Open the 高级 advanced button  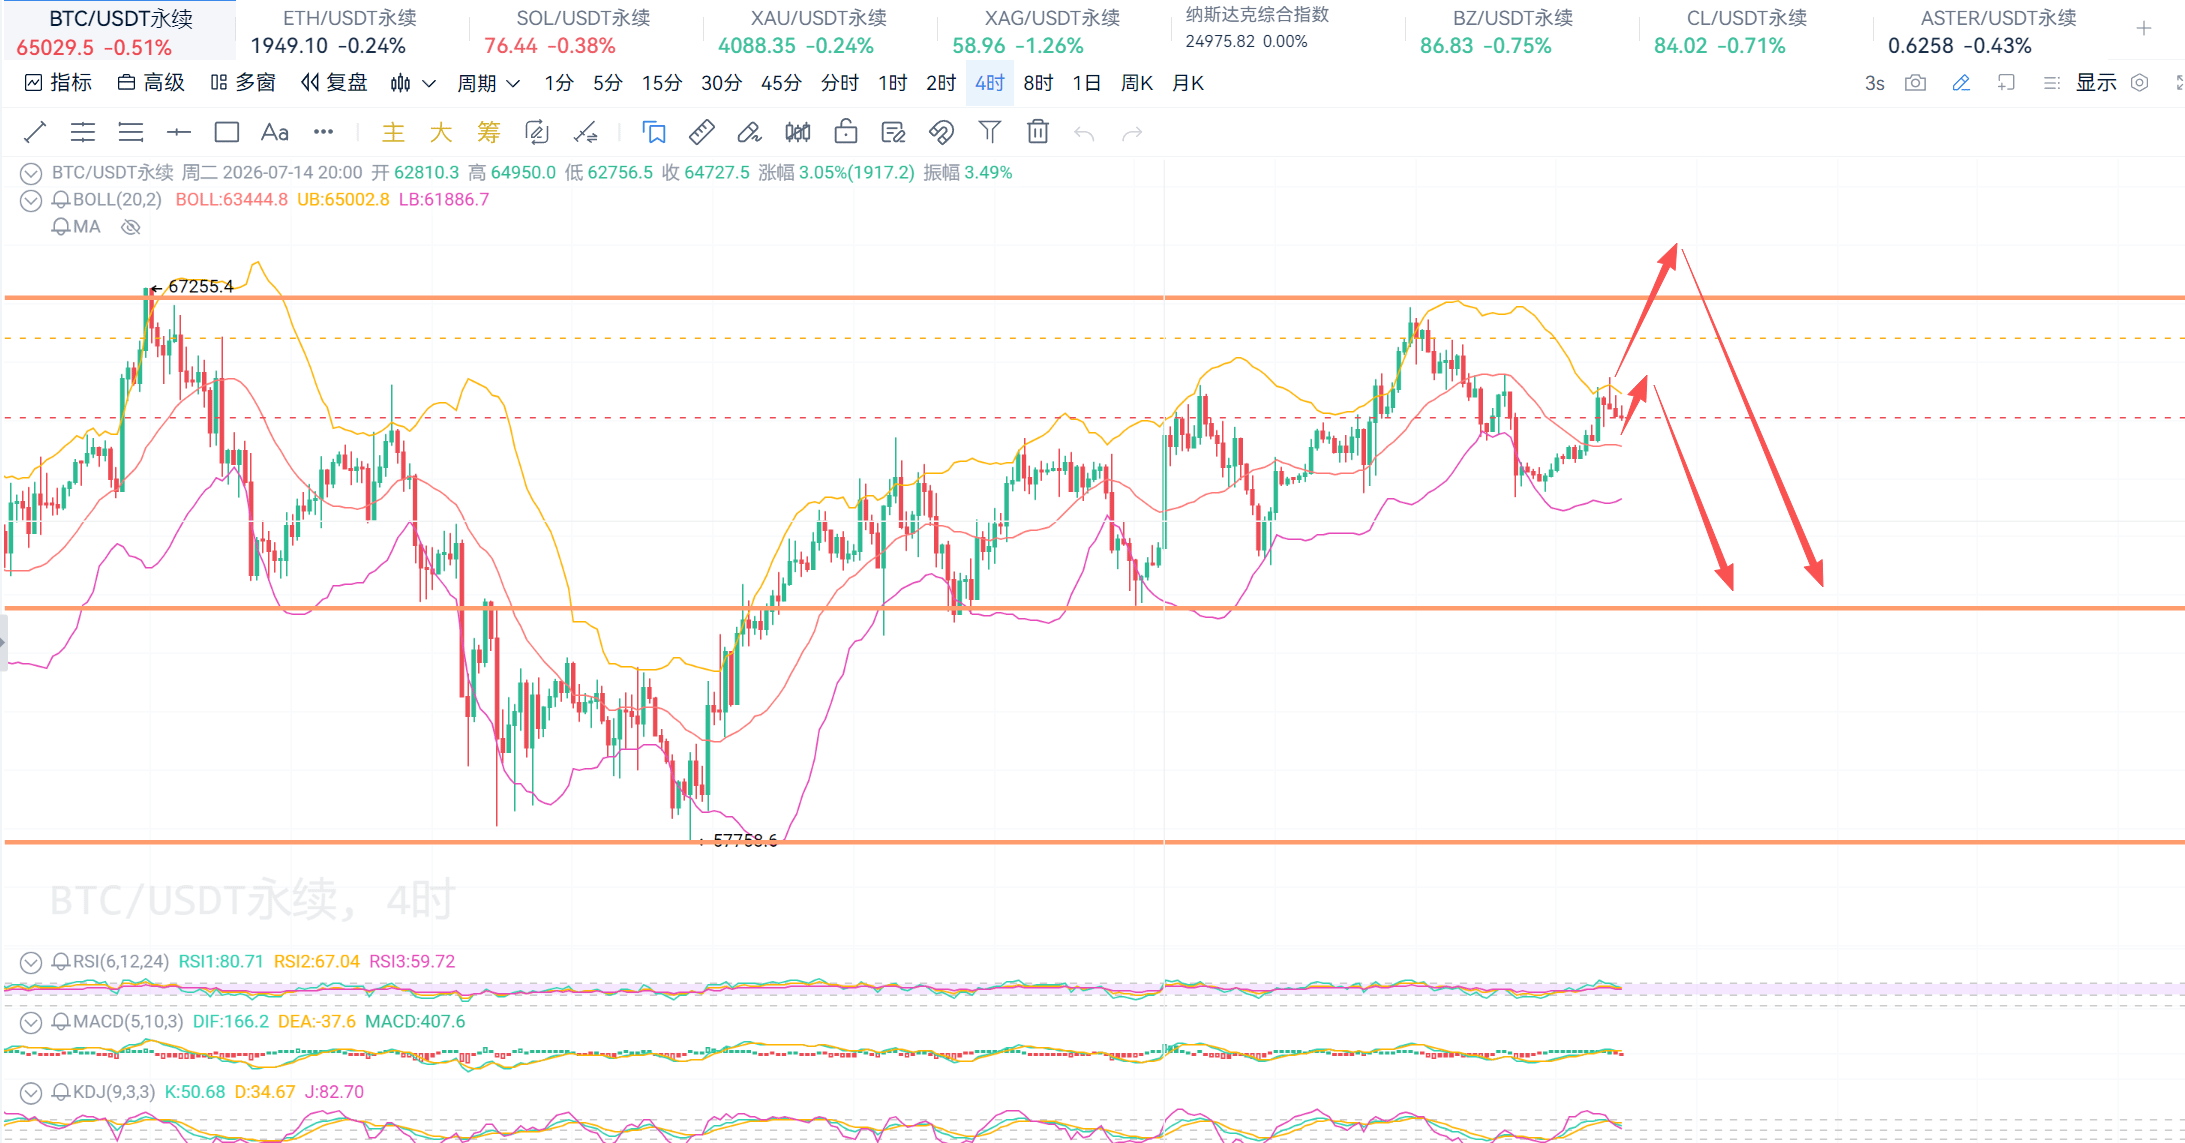[152, 83]
